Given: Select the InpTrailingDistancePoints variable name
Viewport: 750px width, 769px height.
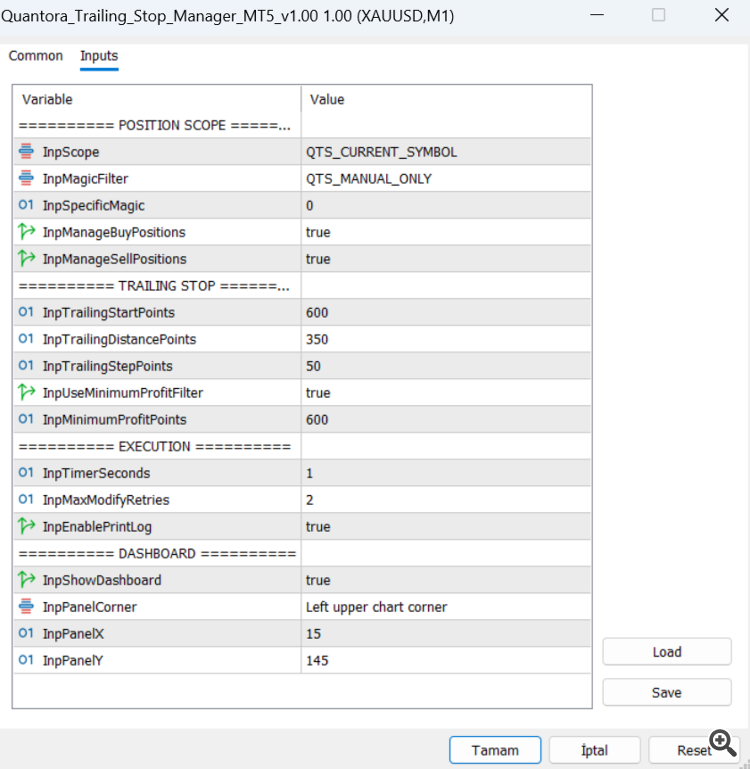Looking at the screenshot, I should pyautogui.click(x=119, y=339).
